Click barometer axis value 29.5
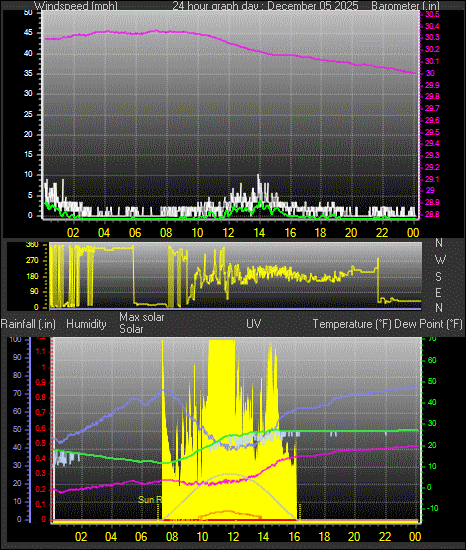466x550 pixels. pos(432,132)
